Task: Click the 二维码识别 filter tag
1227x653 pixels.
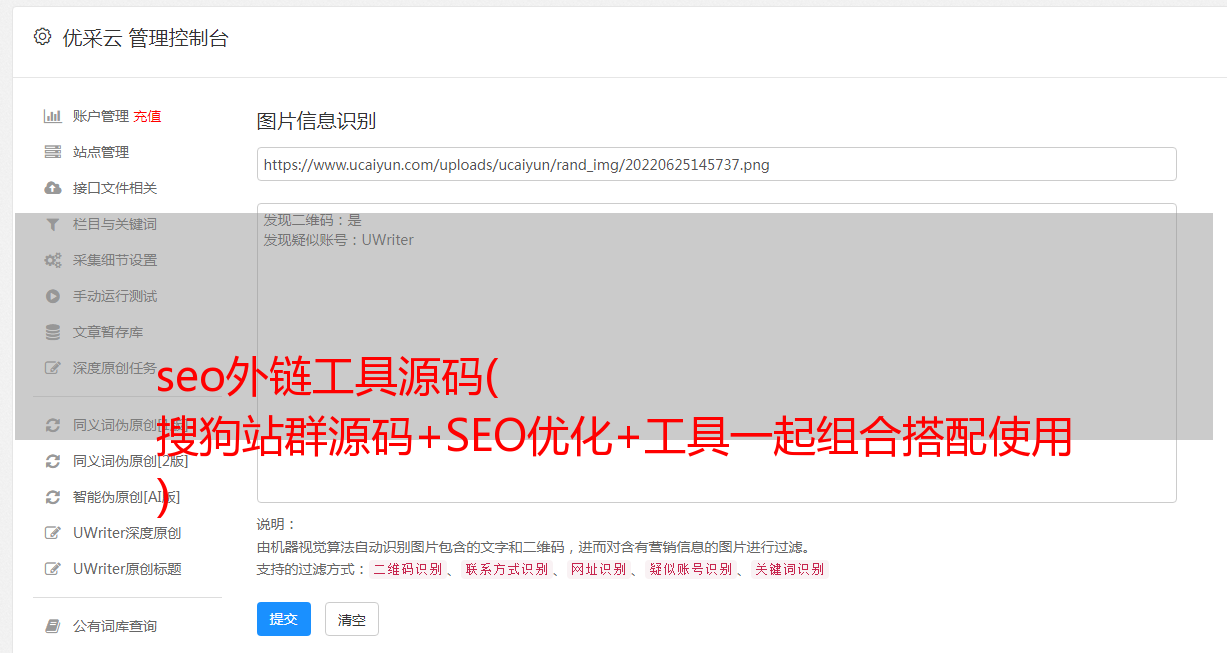Action: (407, 569)
